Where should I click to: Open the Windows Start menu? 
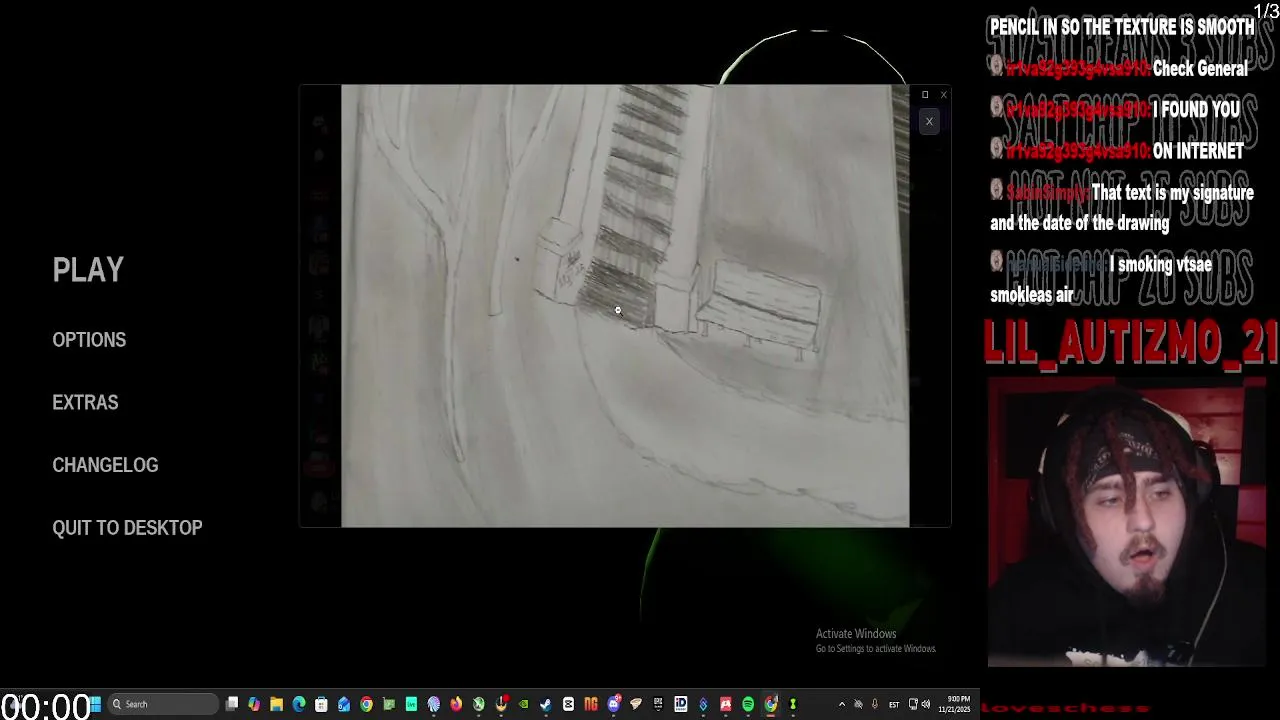(x=96, y=704)
